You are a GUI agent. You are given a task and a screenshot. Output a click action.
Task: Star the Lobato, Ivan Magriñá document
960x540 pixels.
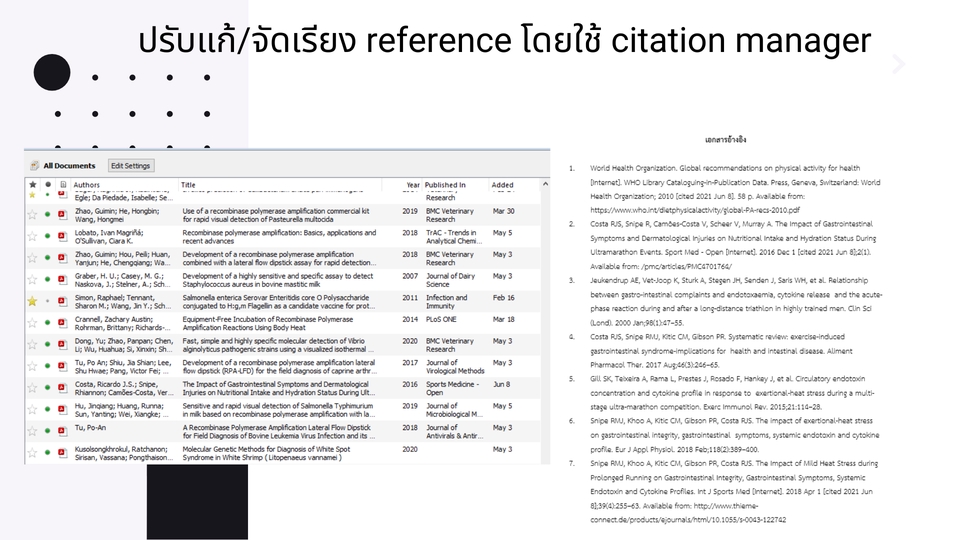click(x=32, y=236)
